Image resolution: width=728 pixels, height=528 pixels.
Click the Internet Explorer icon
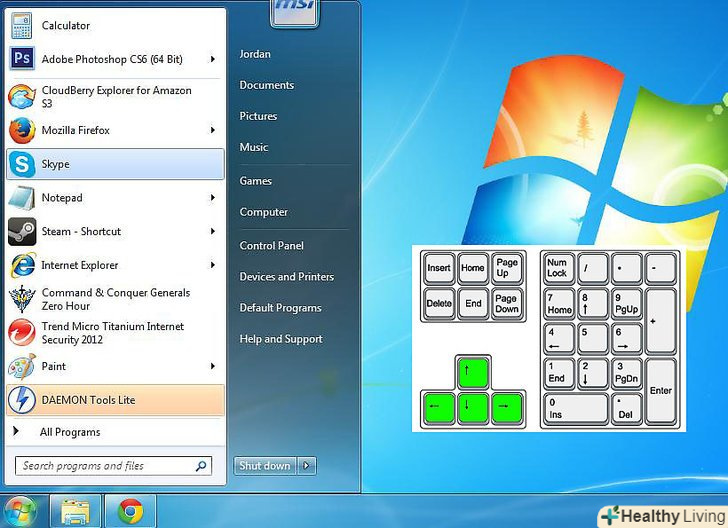tap(21, 265)
